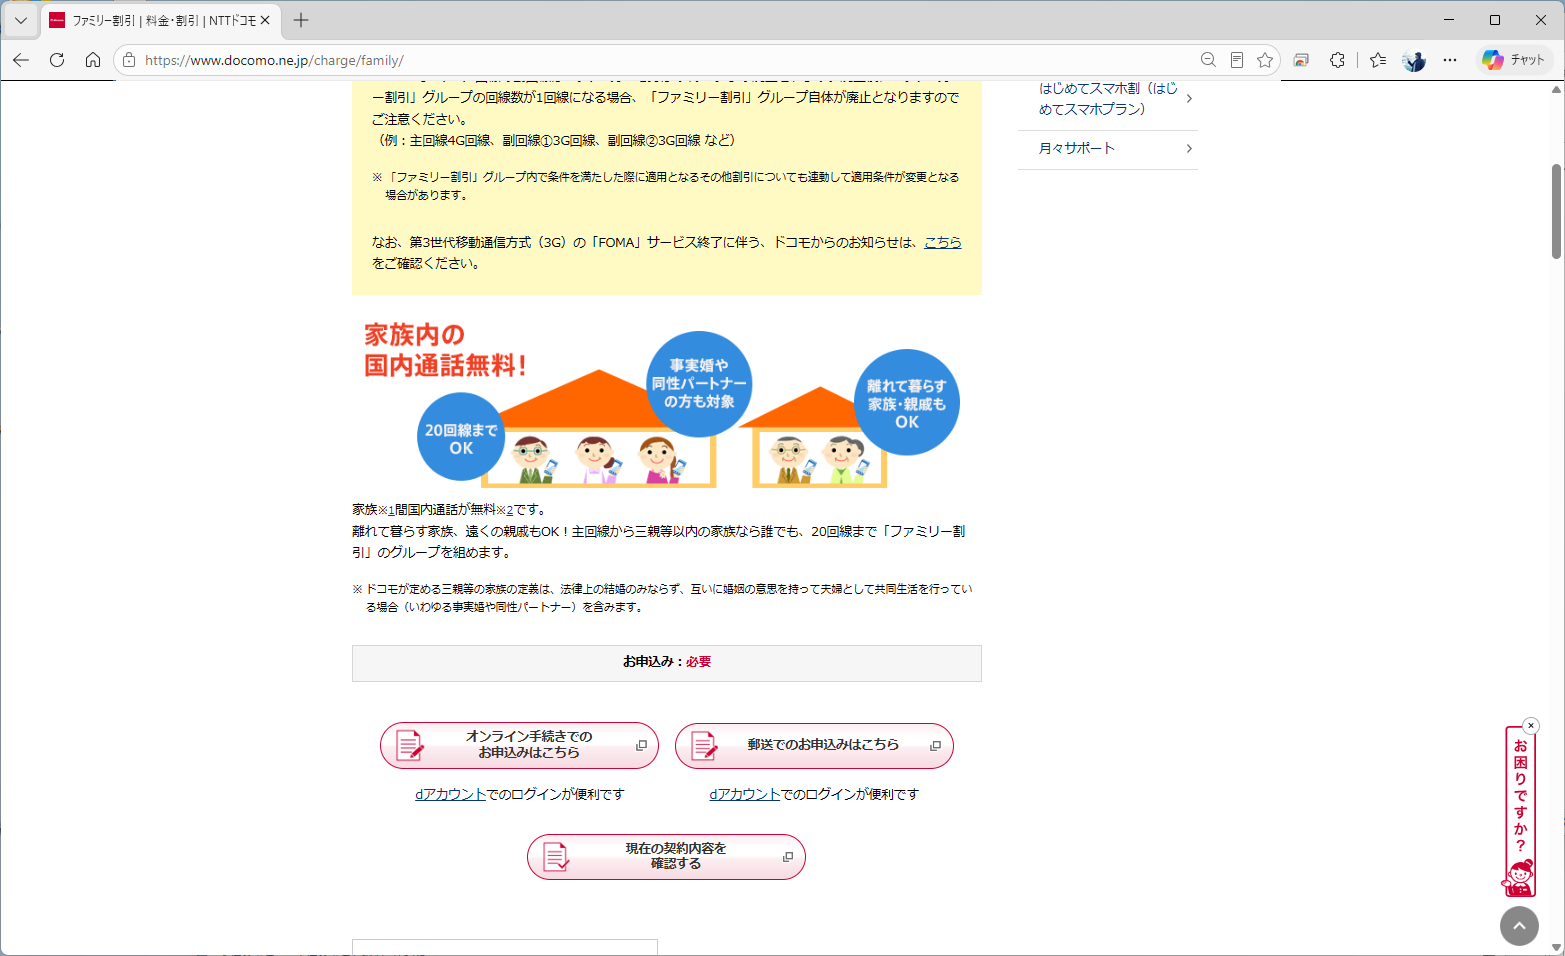
Task: Click the multicolored stacked-windows extension icon
Action: (x=1301, y=60)
